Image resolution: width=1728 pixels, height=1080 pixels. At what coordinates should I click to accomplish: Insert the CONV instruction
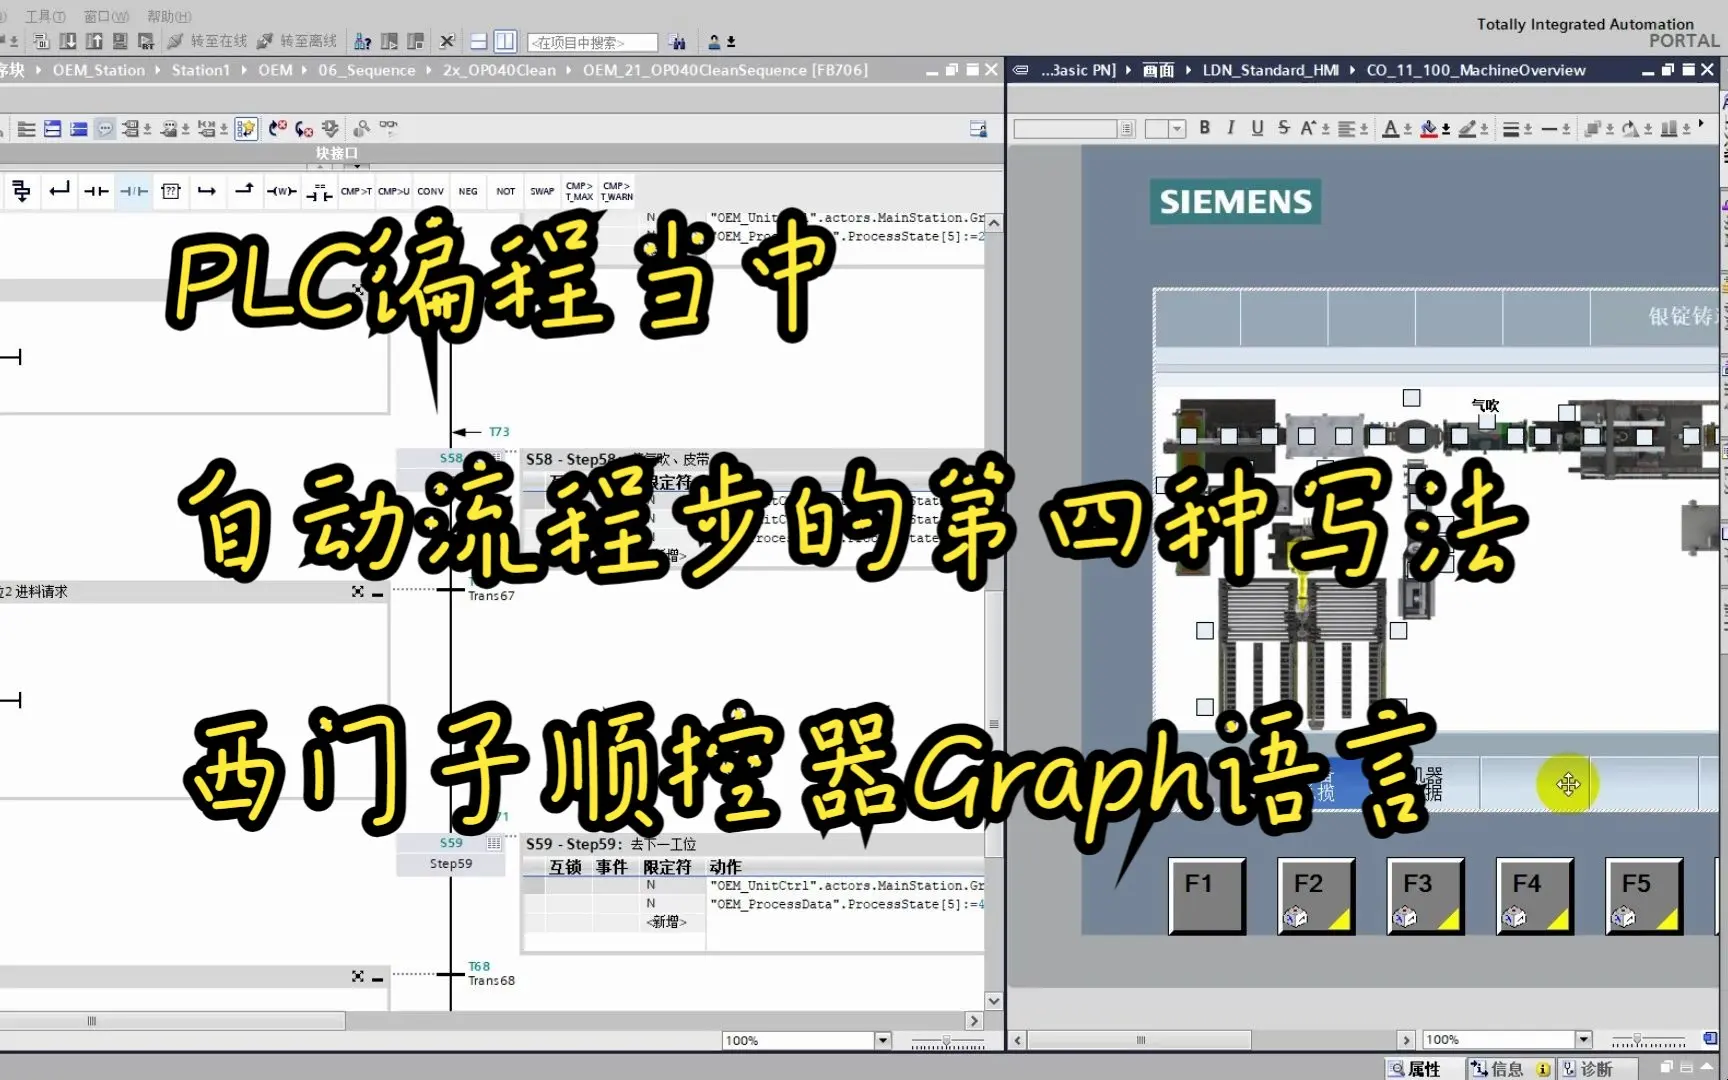tap(430, 191)
